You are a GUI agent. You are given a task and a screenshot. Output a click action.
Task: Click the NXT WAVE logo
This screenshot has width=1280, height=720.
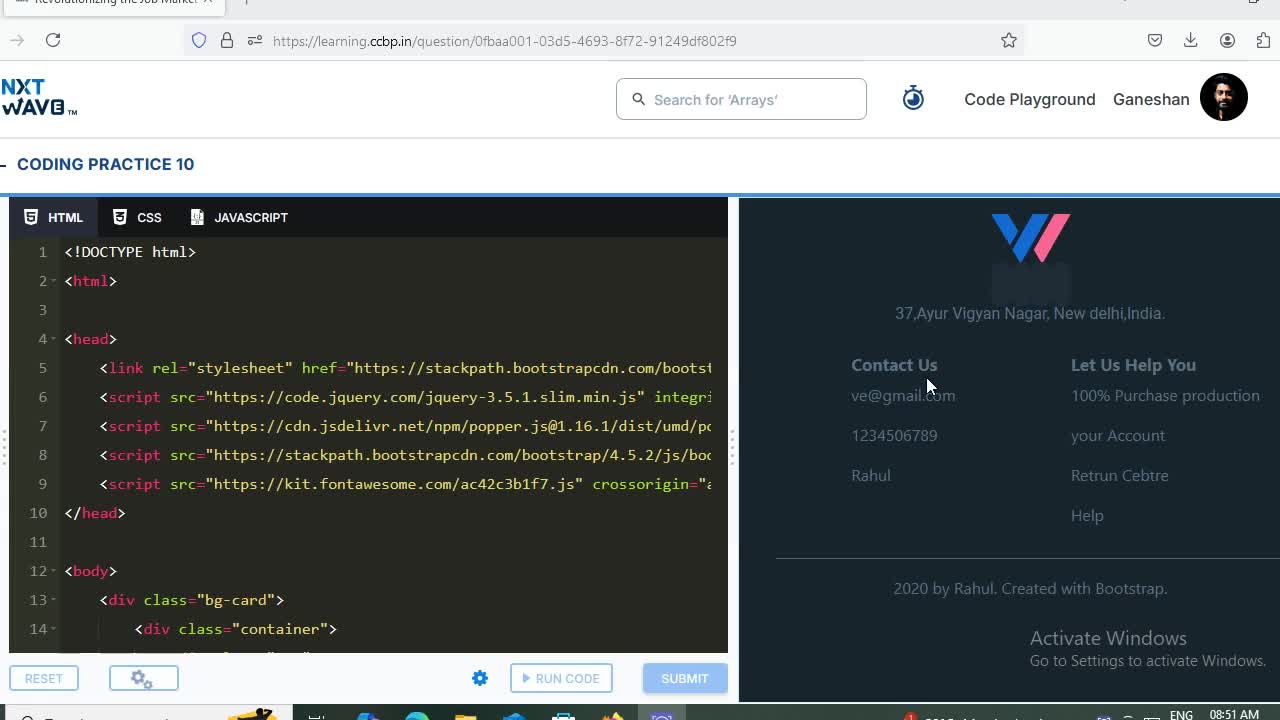coord(39,98)
